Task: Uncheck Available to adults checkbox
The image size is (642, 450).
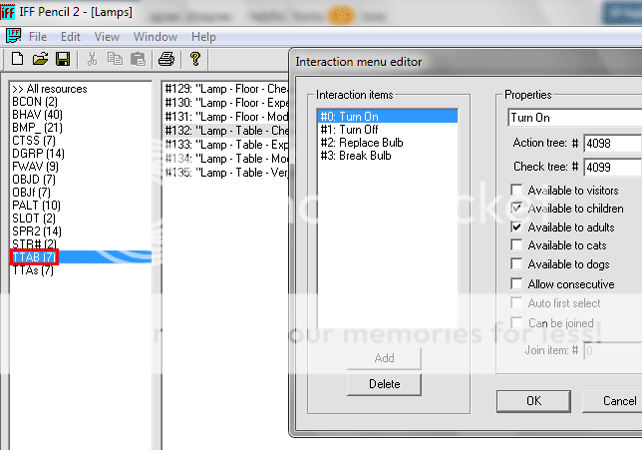Action: [516, 228]
